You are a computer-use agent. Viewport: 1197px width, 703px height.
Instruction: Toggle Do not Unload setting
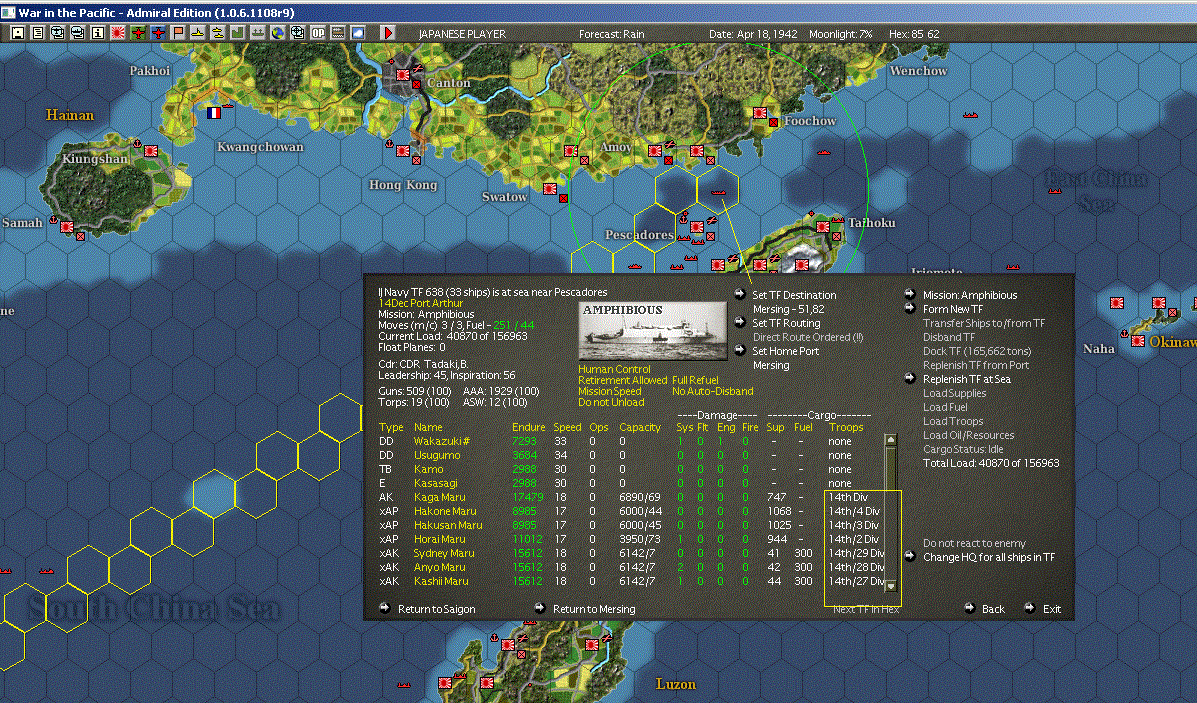611,402
